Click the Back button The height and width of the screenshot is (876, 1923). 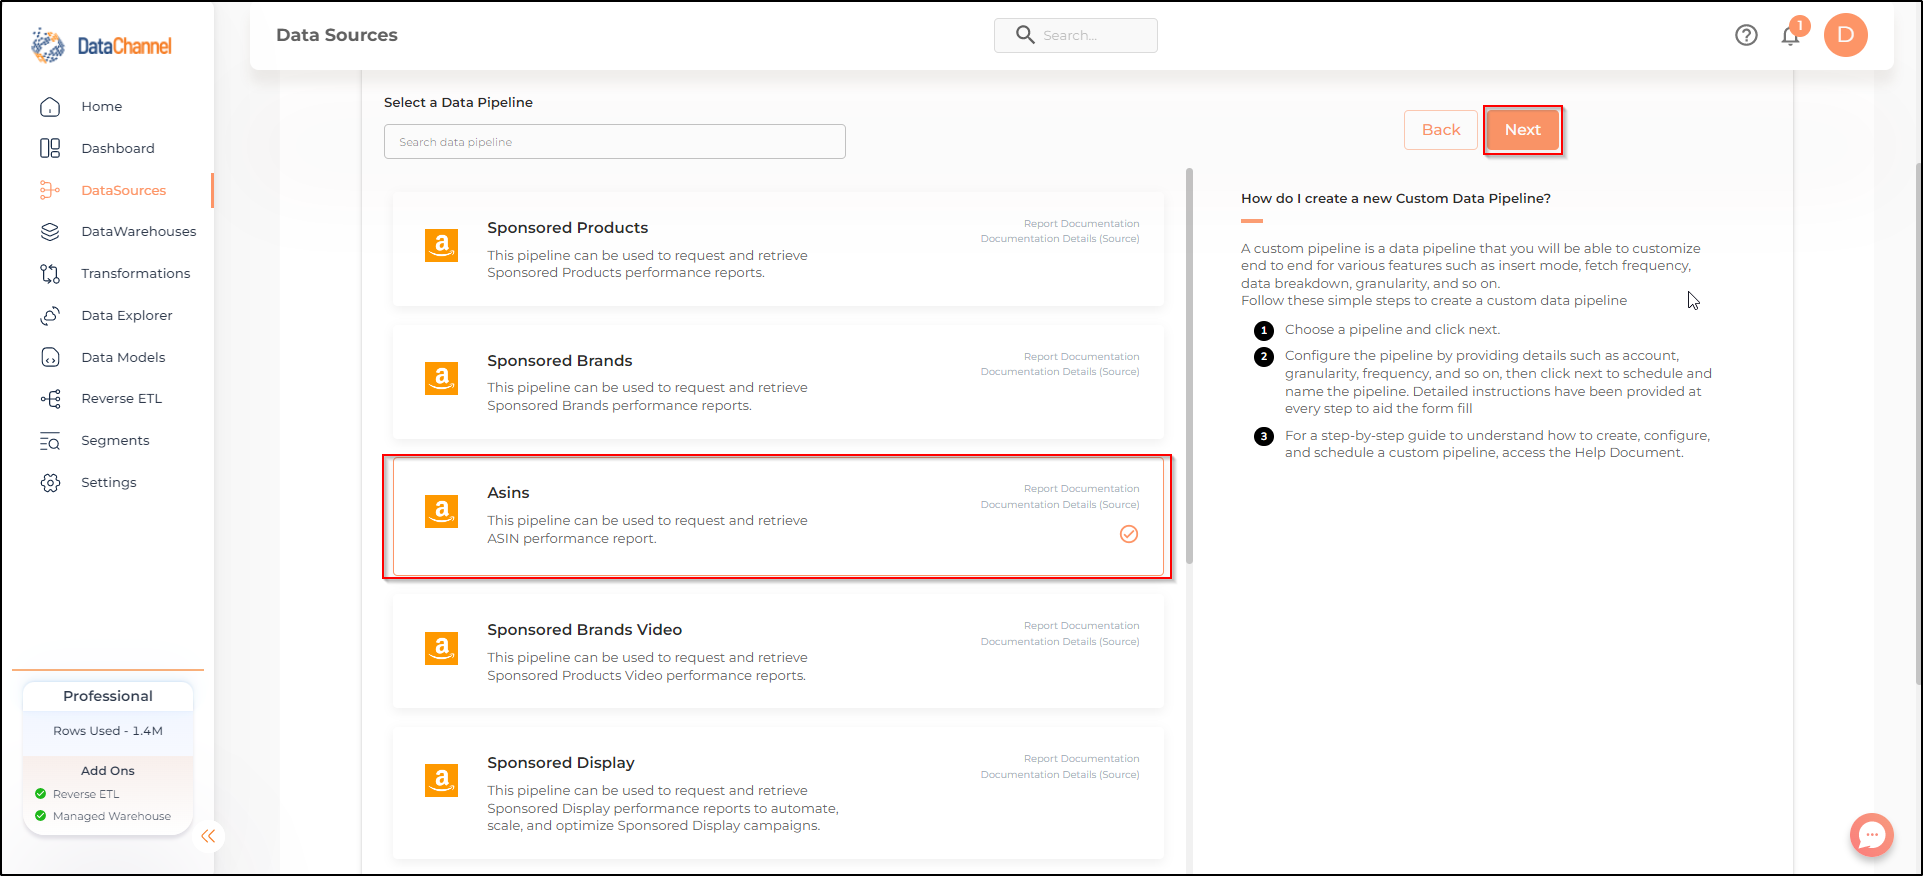(x=1441, y=130)
